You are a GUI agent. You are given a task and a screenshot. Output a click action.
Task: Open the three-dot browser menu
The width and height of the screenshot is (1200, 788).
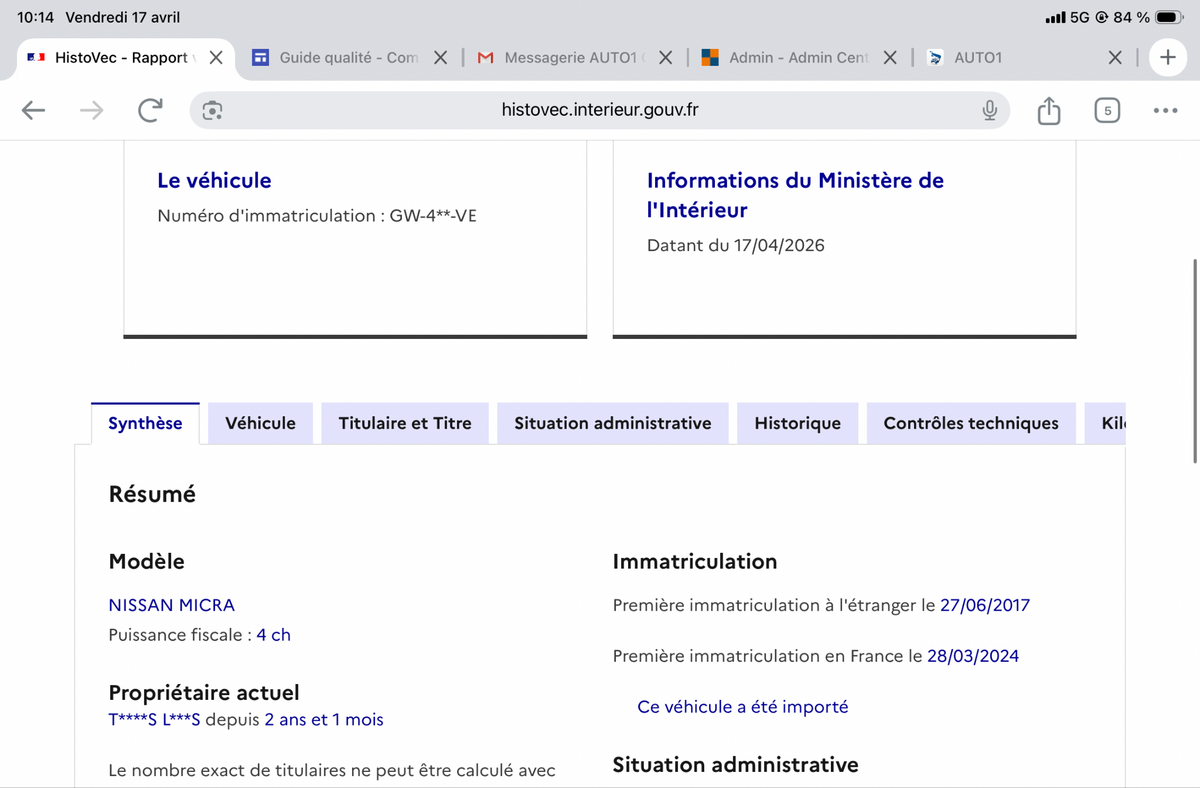(x=1165, y=111)
